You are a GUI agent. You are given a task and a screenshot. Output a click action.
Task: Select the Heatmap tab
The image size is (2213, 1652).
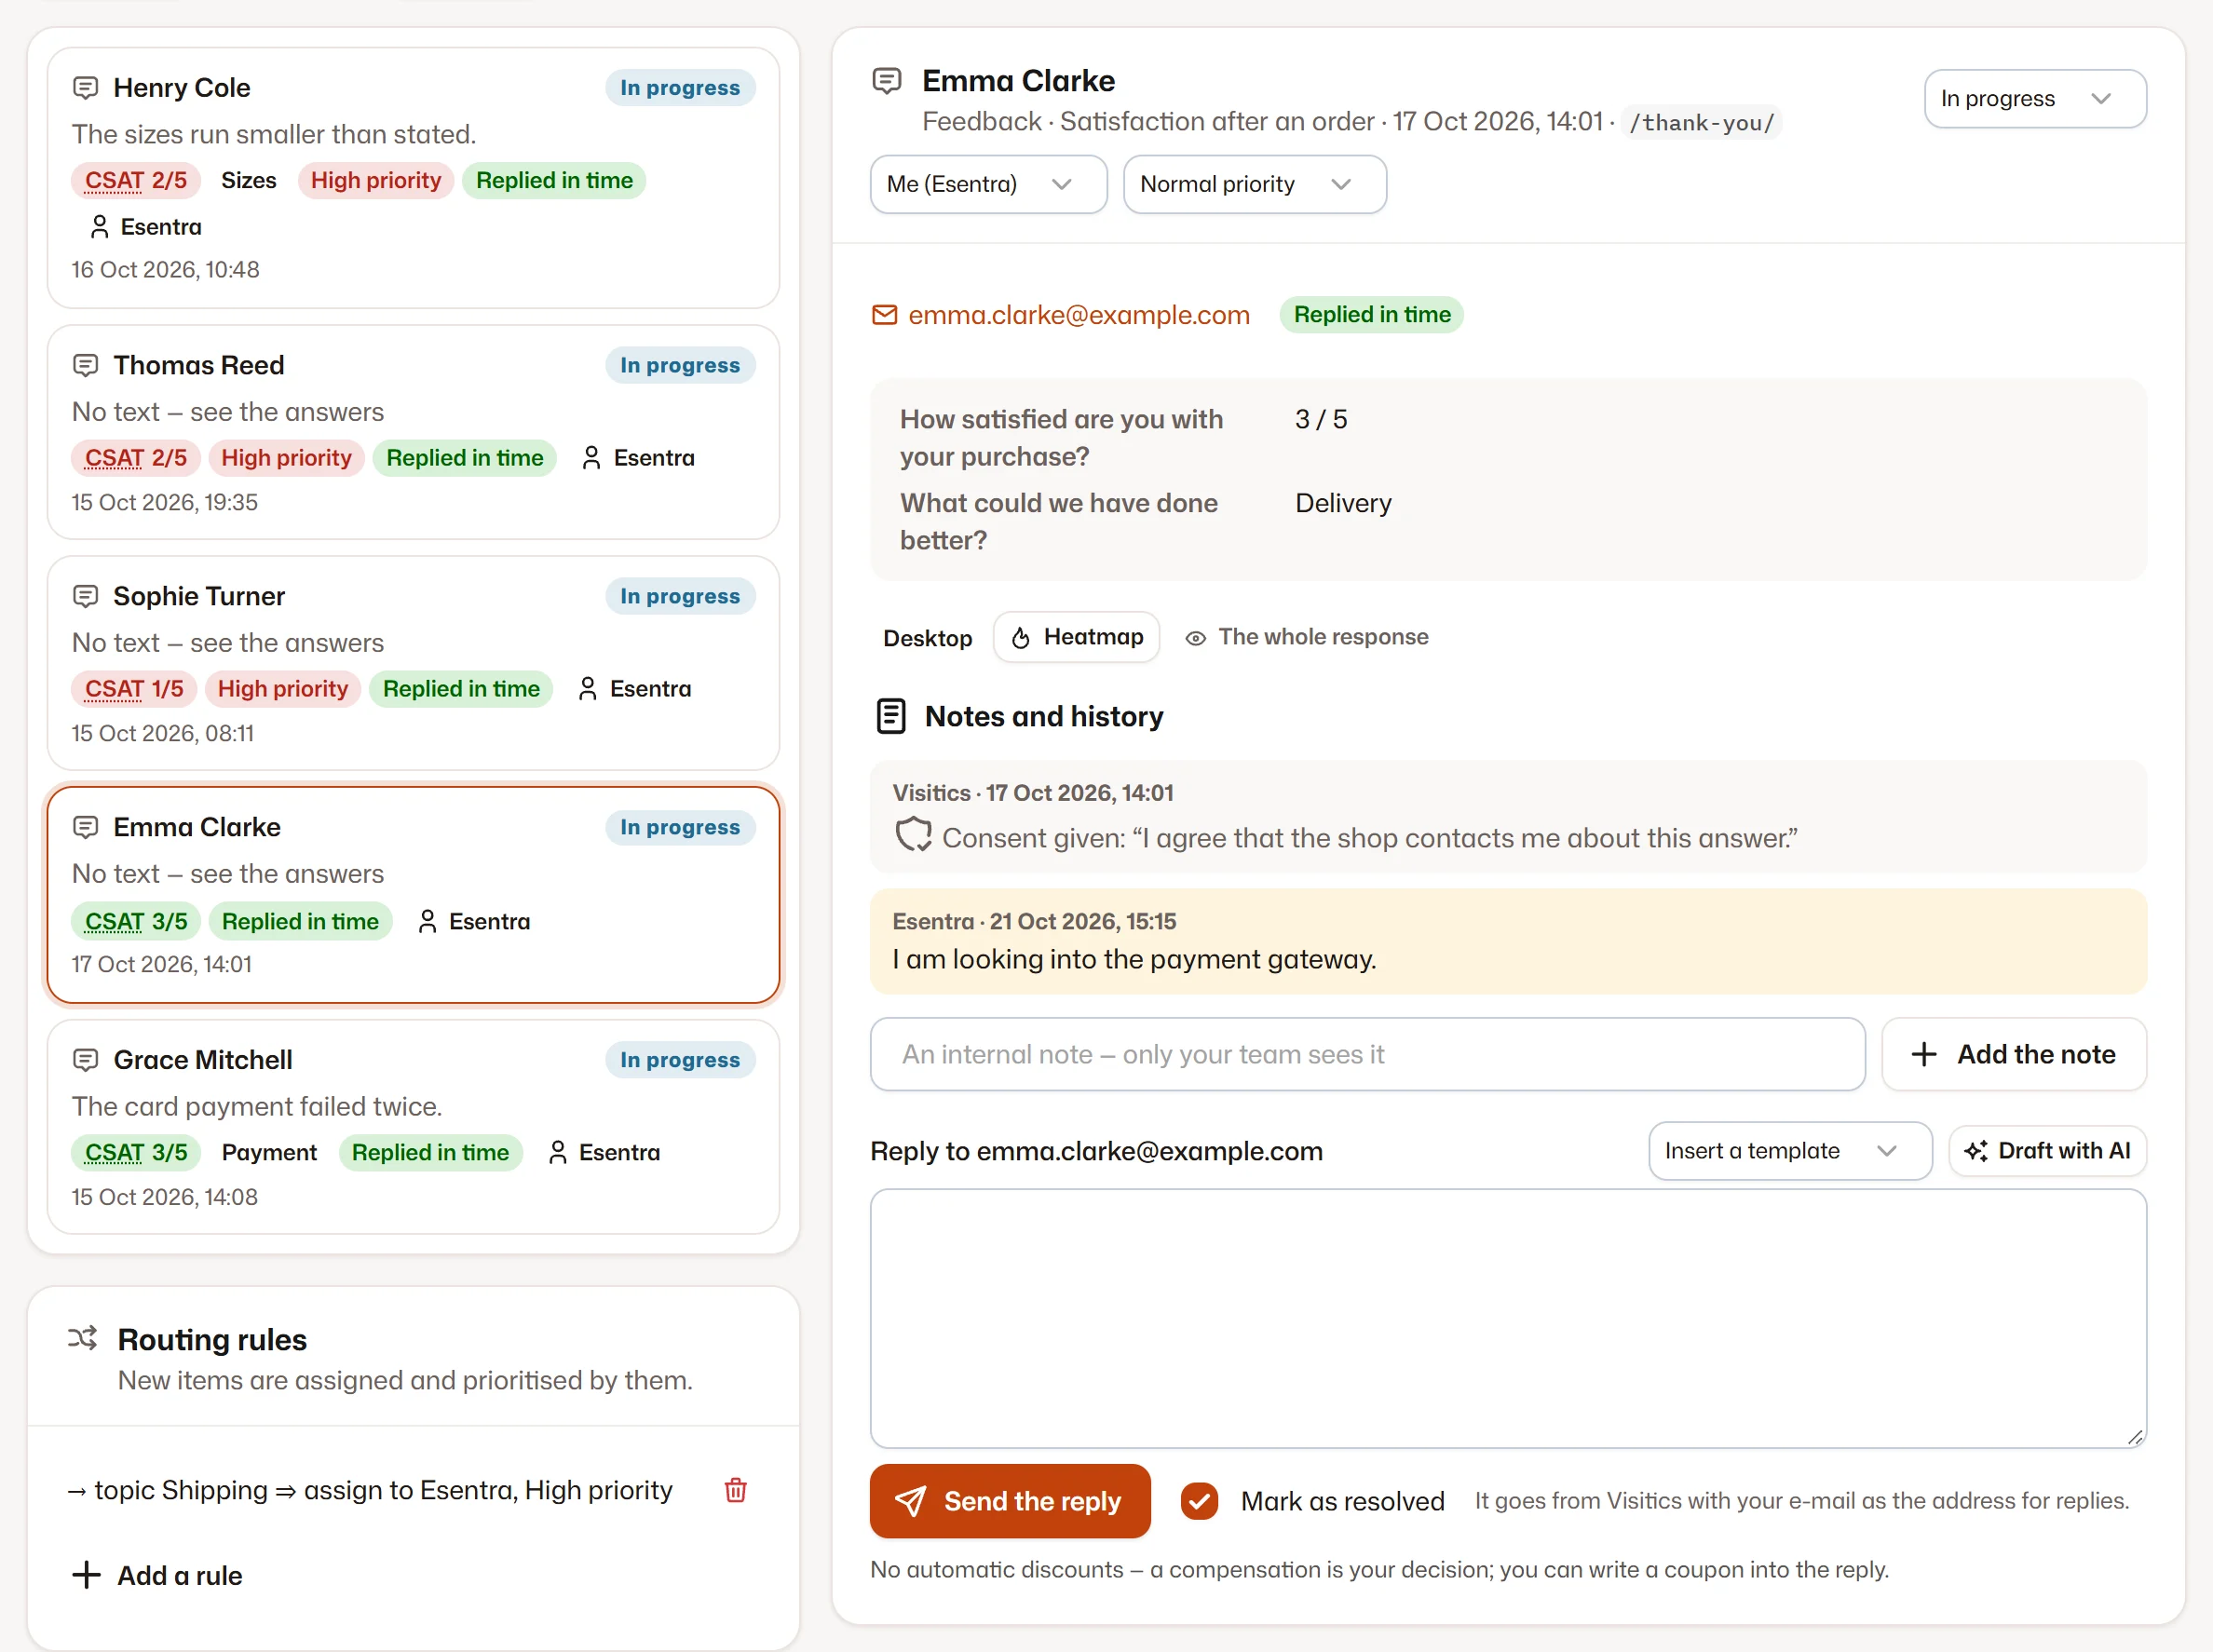(x=1076, y=637)
